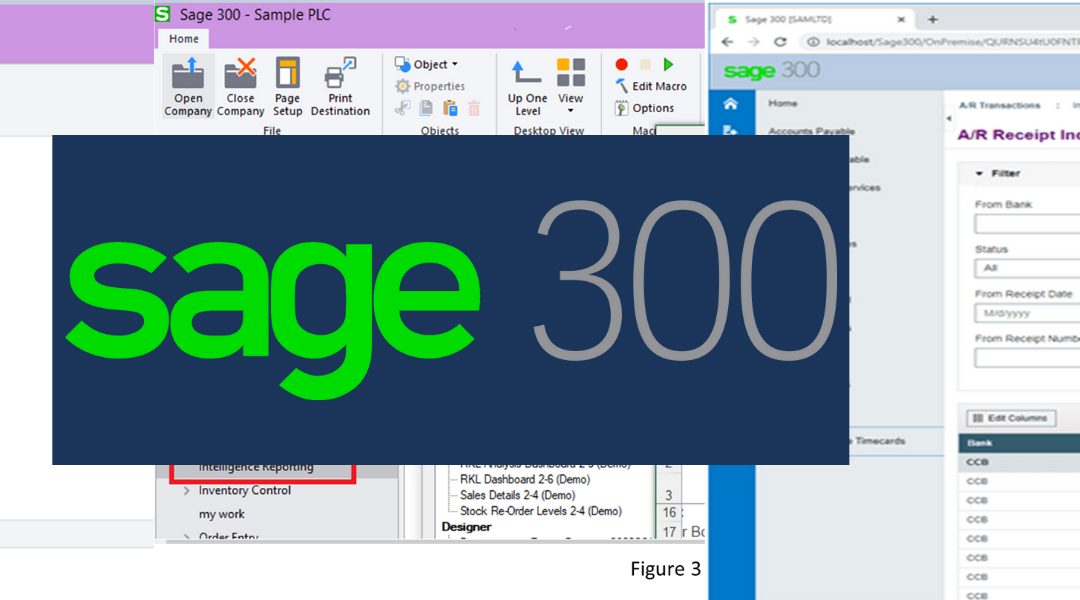Click the From Receipt Number field
Image resolution: width=1080 pixels, height=600 pixels.
click(1027, 358)
